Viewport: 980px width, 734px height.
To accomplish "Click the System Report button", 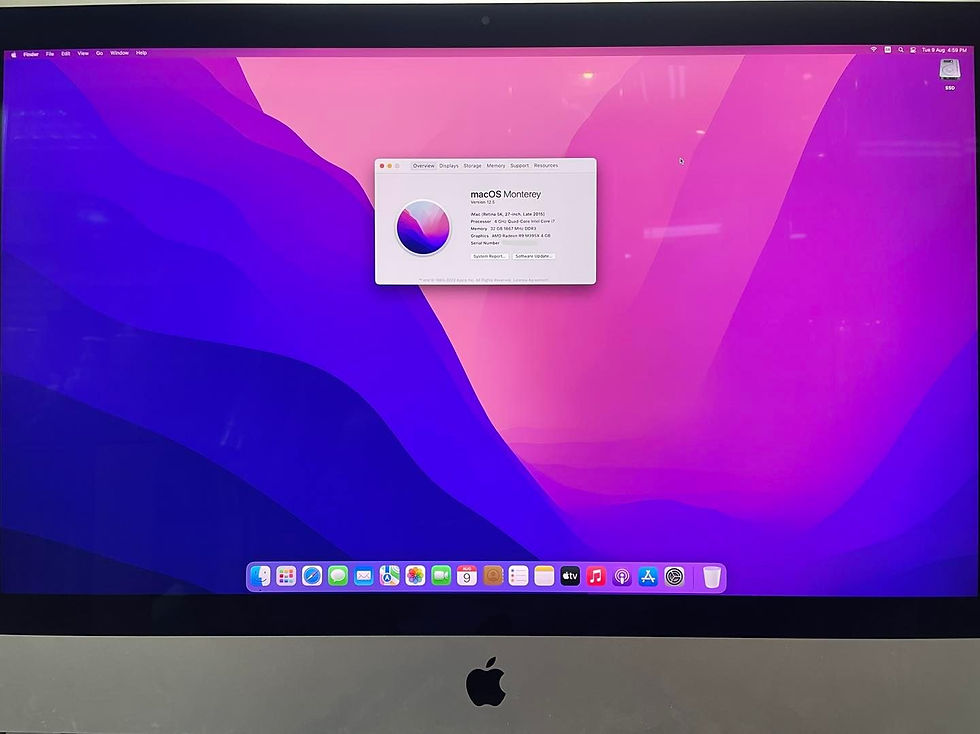I will click(x=489, y=256).
